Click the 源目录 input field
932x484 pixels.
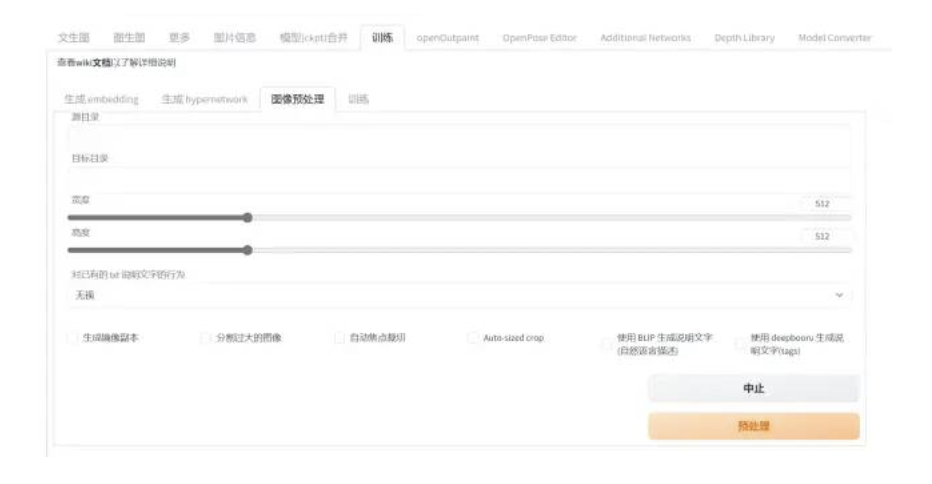point(459,138)
